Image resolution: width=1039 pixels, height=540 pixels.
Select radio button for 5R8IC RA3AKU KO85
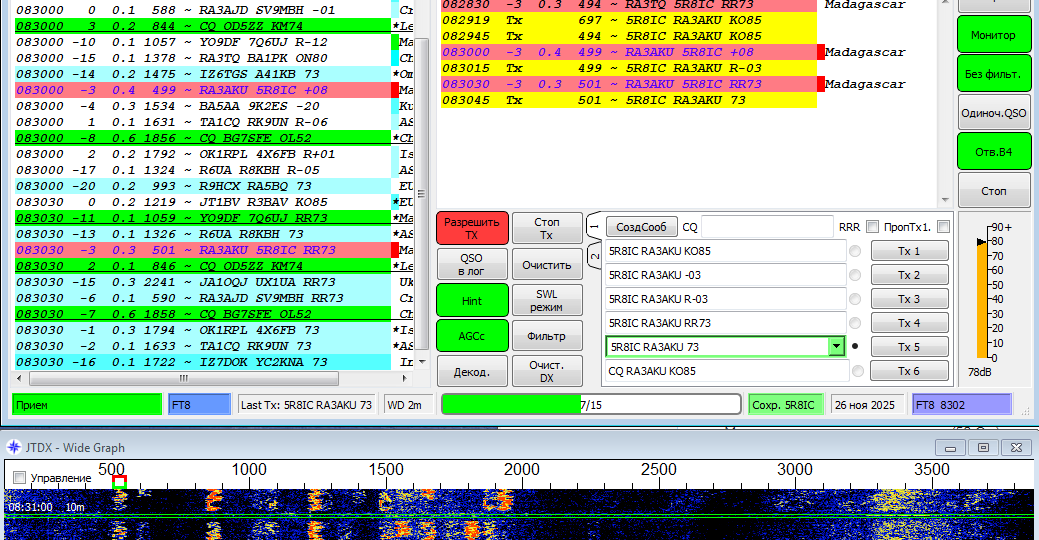(x=855, y=251)
